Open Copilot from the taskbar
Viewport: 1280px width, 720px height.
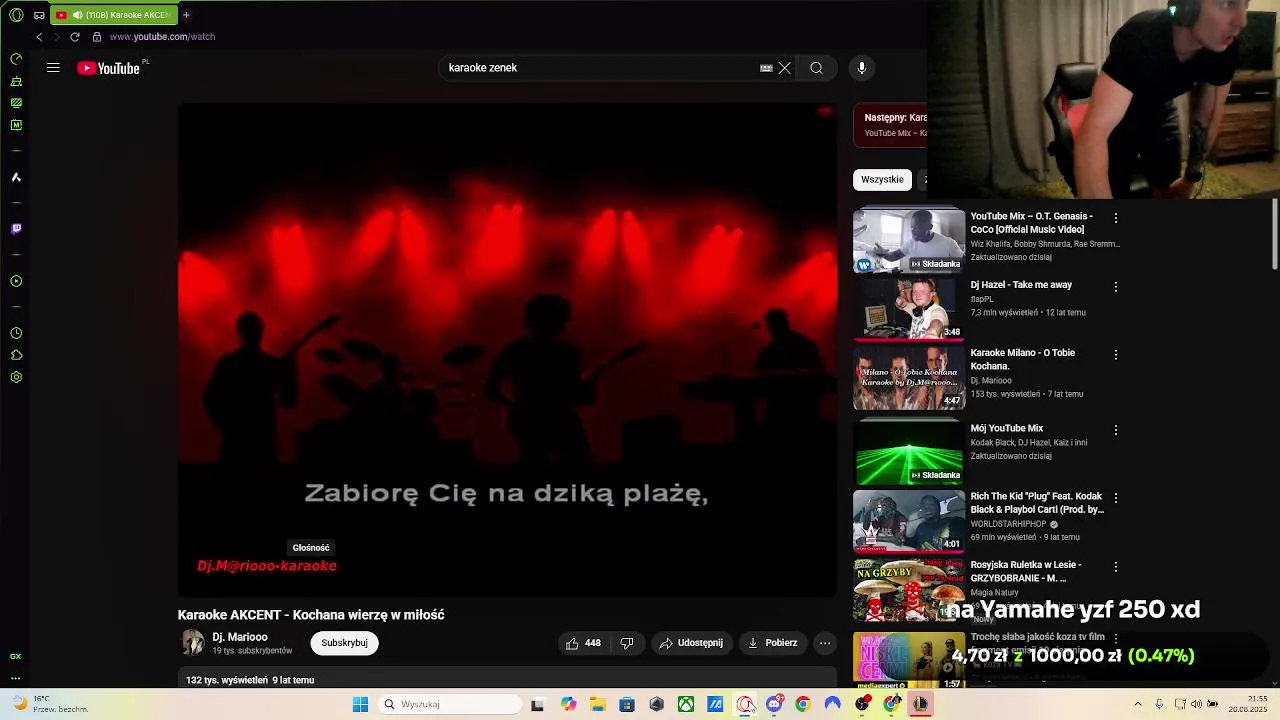[568, 704]
